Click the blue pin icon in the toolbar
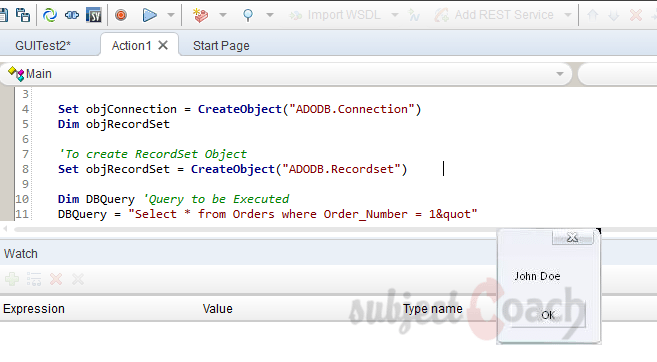The width and height of the screenshot is (657, 362). pyautogui.click(x=248, y=16)
